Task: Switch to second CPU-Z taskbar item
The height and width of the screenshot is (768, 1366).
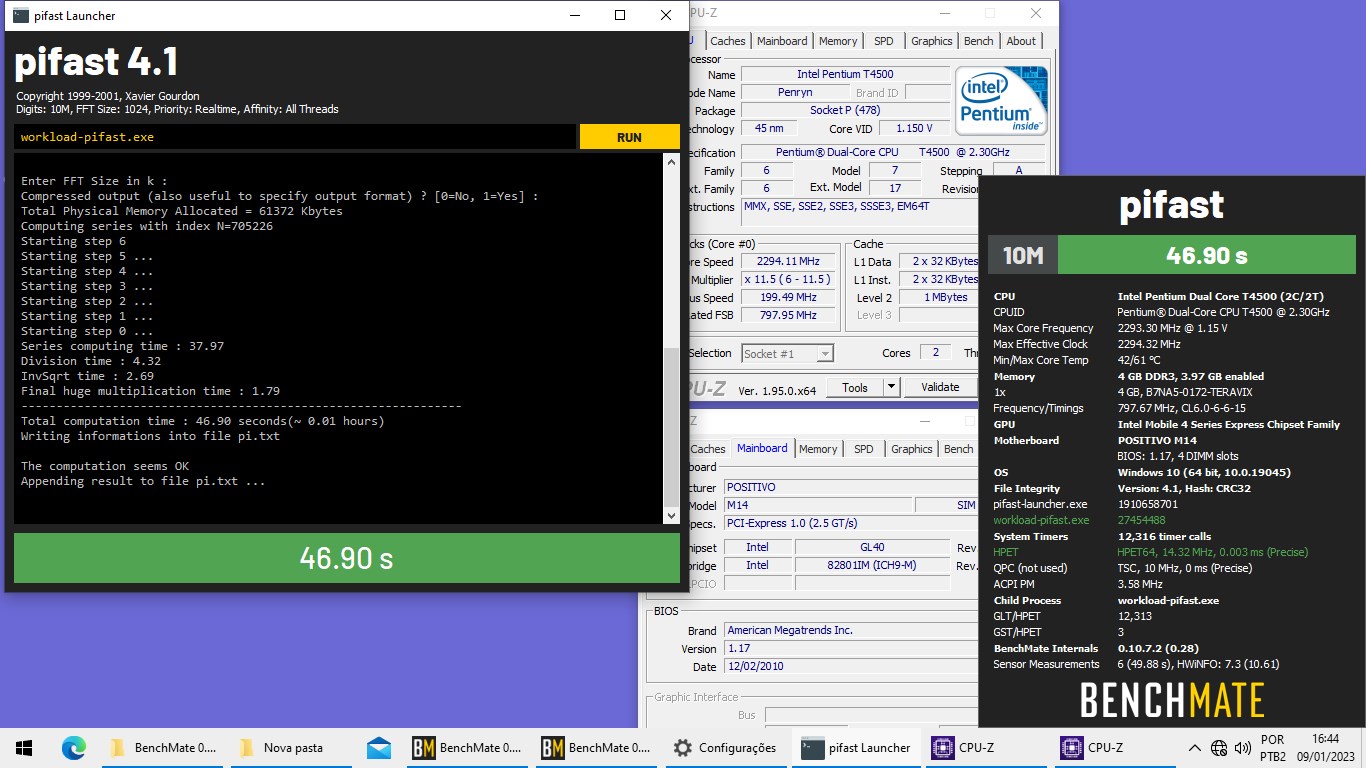Action: [1114, 748]
